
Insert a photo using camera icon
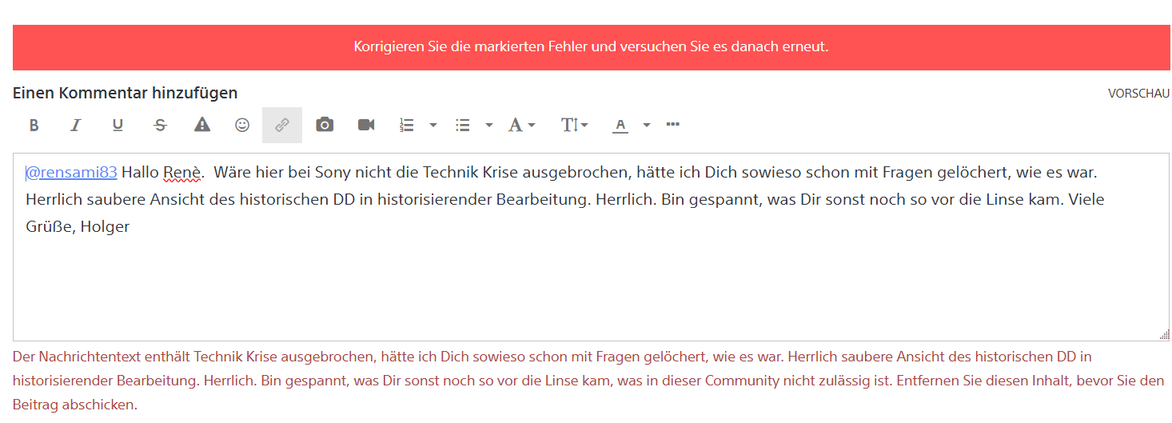click(x=325, y=125)
